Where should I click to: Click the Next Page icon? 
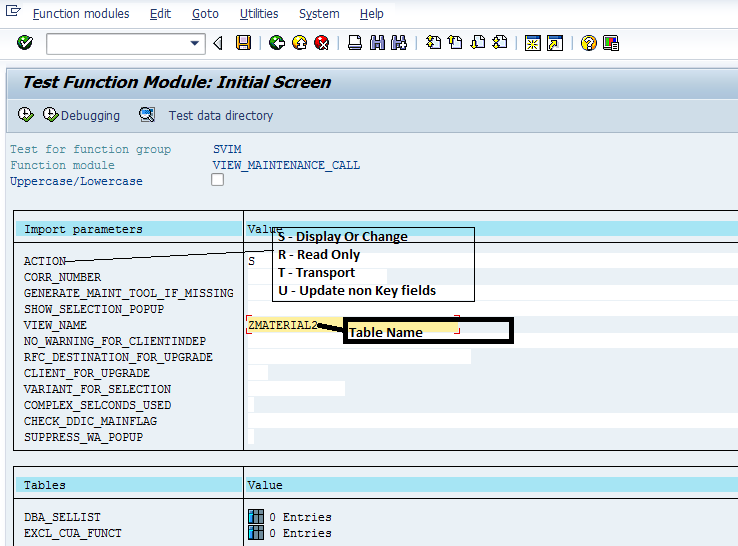[x=478, y=43]
